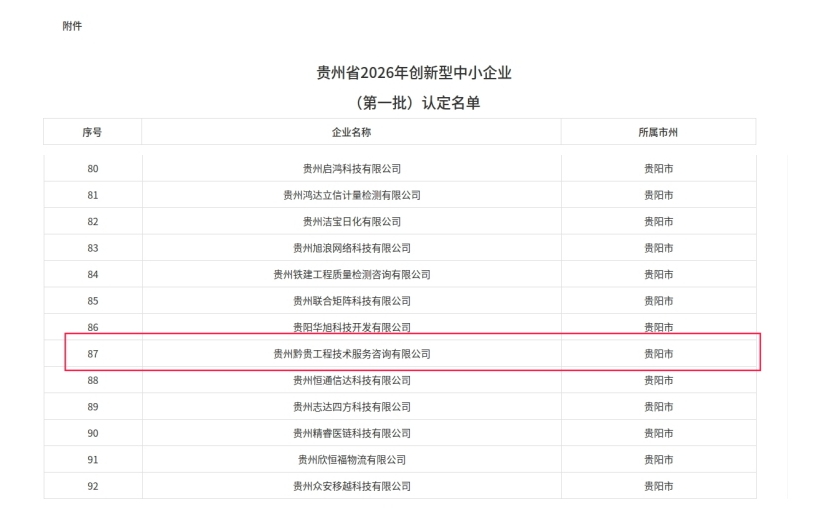Image resolution: width=818 pixels, height=507 pixels.
Task: Click the highlighted 贵州黔贵工程技术服务咨询有限公司 entry
Action: (x=351, y=354)
